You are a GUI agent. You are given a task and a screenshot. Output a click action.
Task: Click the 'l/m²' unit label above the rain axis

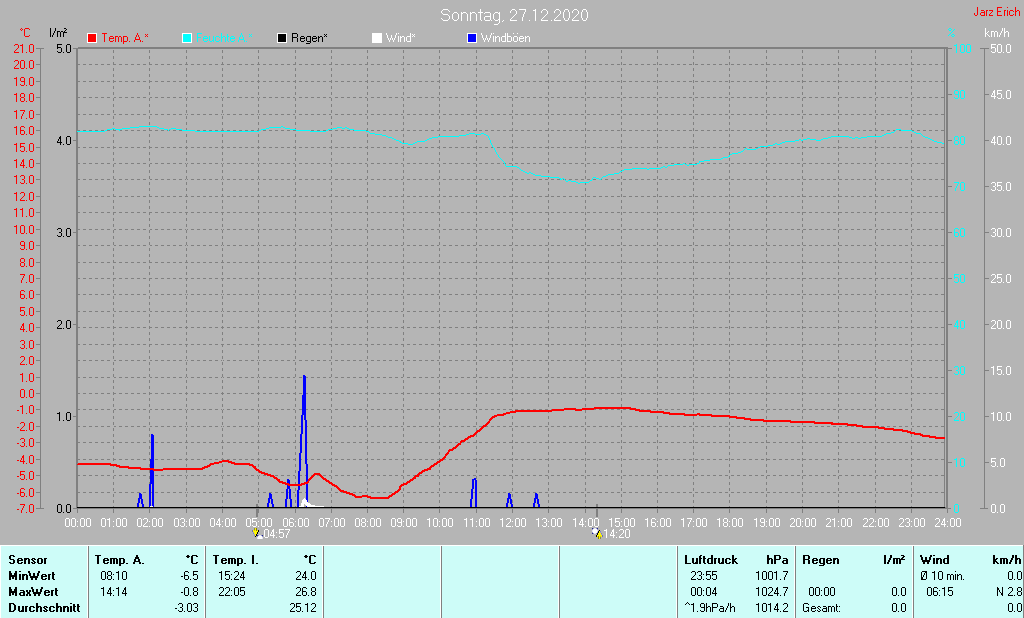click(58, 33)
